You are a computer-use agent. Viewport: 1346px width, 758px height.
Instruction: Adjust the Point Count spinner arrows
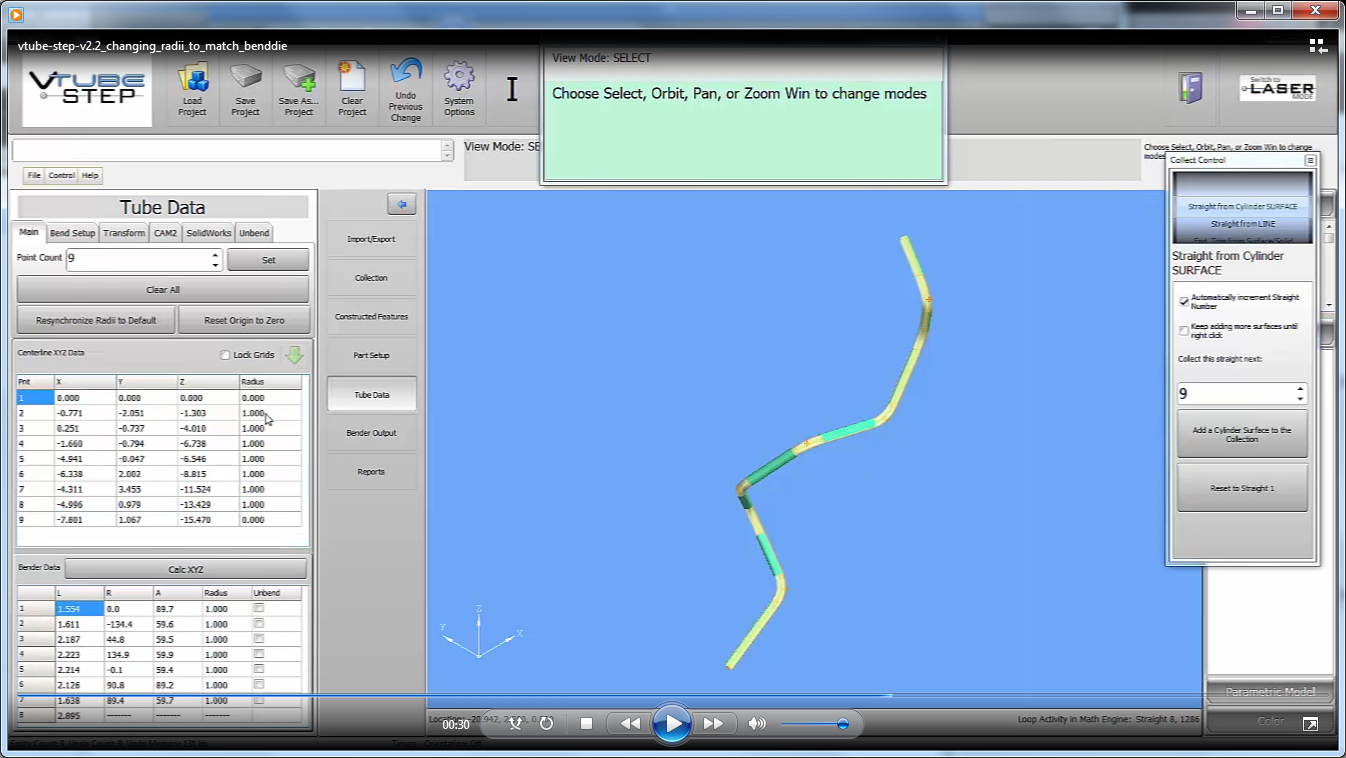pyautogui.click(x=215, y=259)
